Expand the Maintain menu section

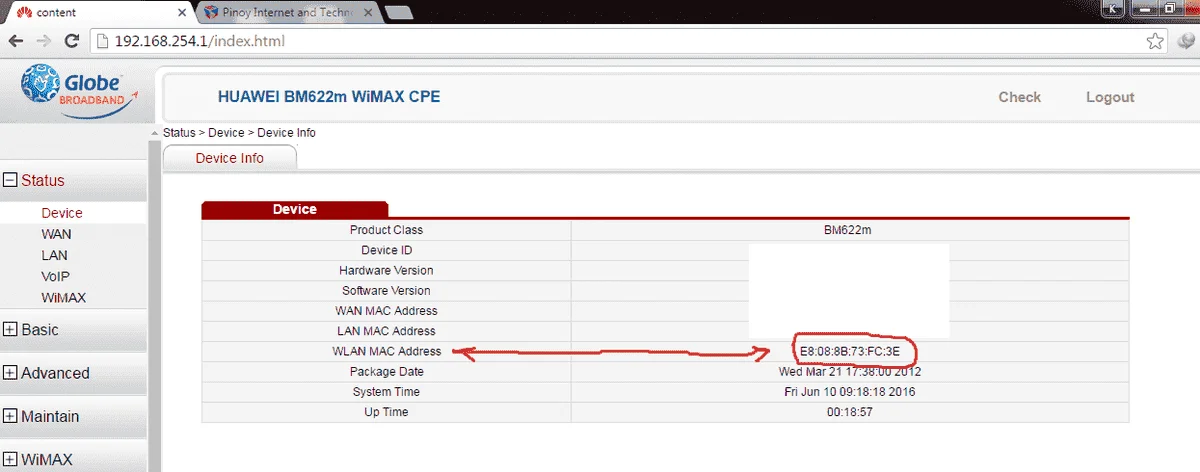(x=11, y=417)
